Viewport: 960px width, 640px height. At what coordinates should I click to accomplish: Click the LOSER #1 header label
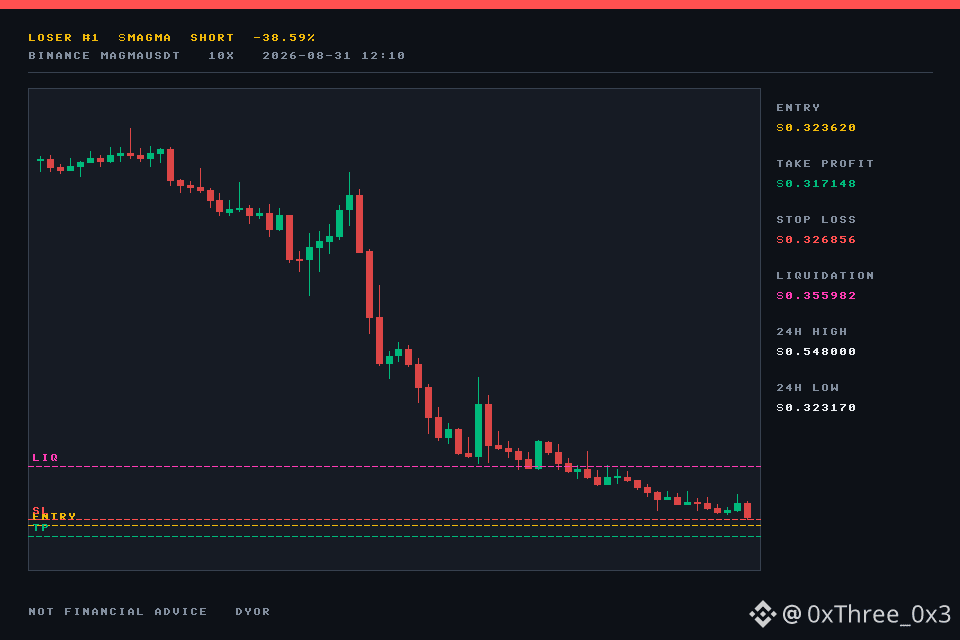point(64,38)
